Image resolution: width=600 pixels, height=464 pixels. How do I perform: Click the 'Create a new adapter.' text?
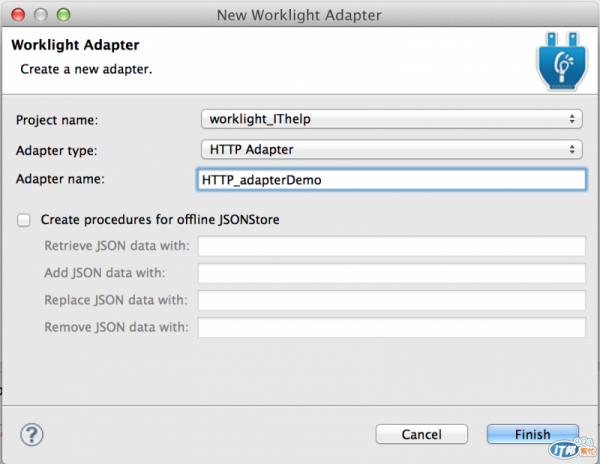coord(86,69)
